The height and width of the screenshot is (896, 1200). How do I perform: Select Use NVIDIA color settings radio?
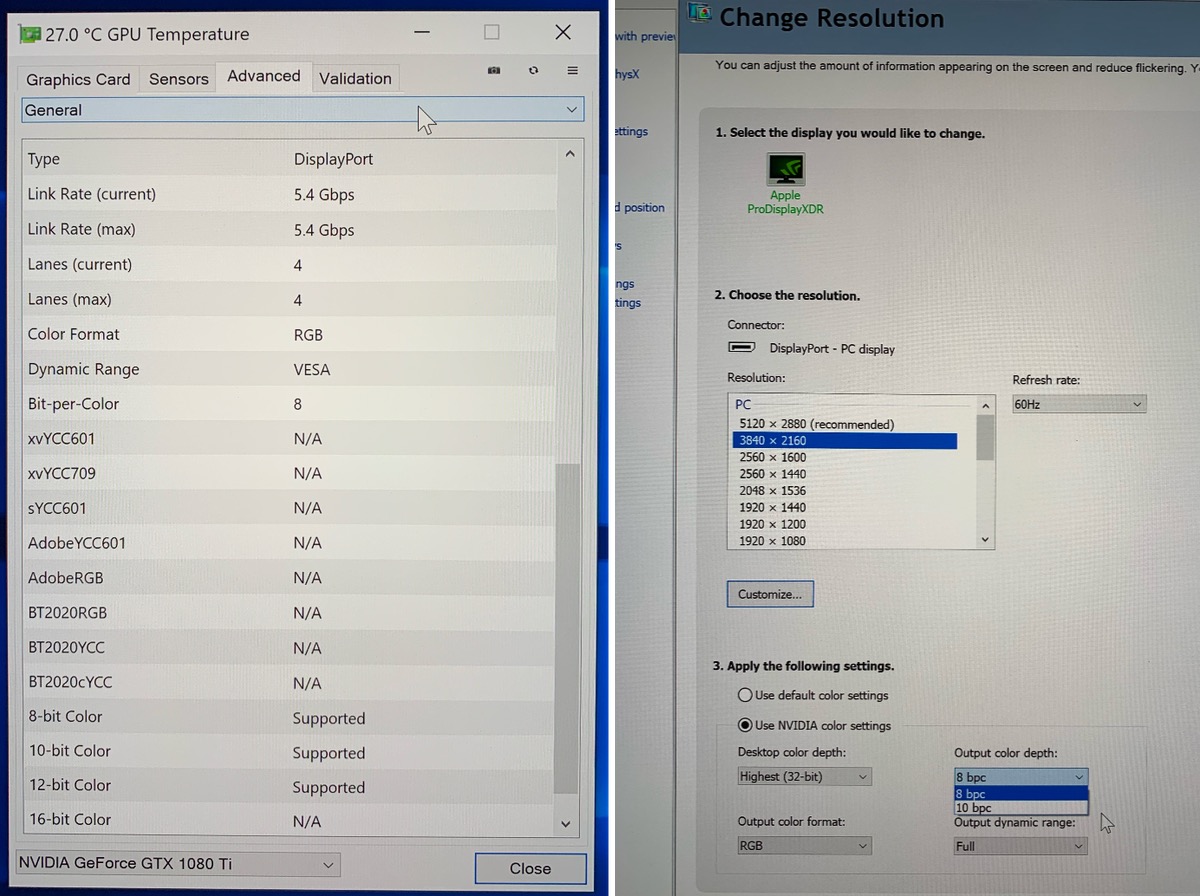pyautogui.click(x=745, y=726)
